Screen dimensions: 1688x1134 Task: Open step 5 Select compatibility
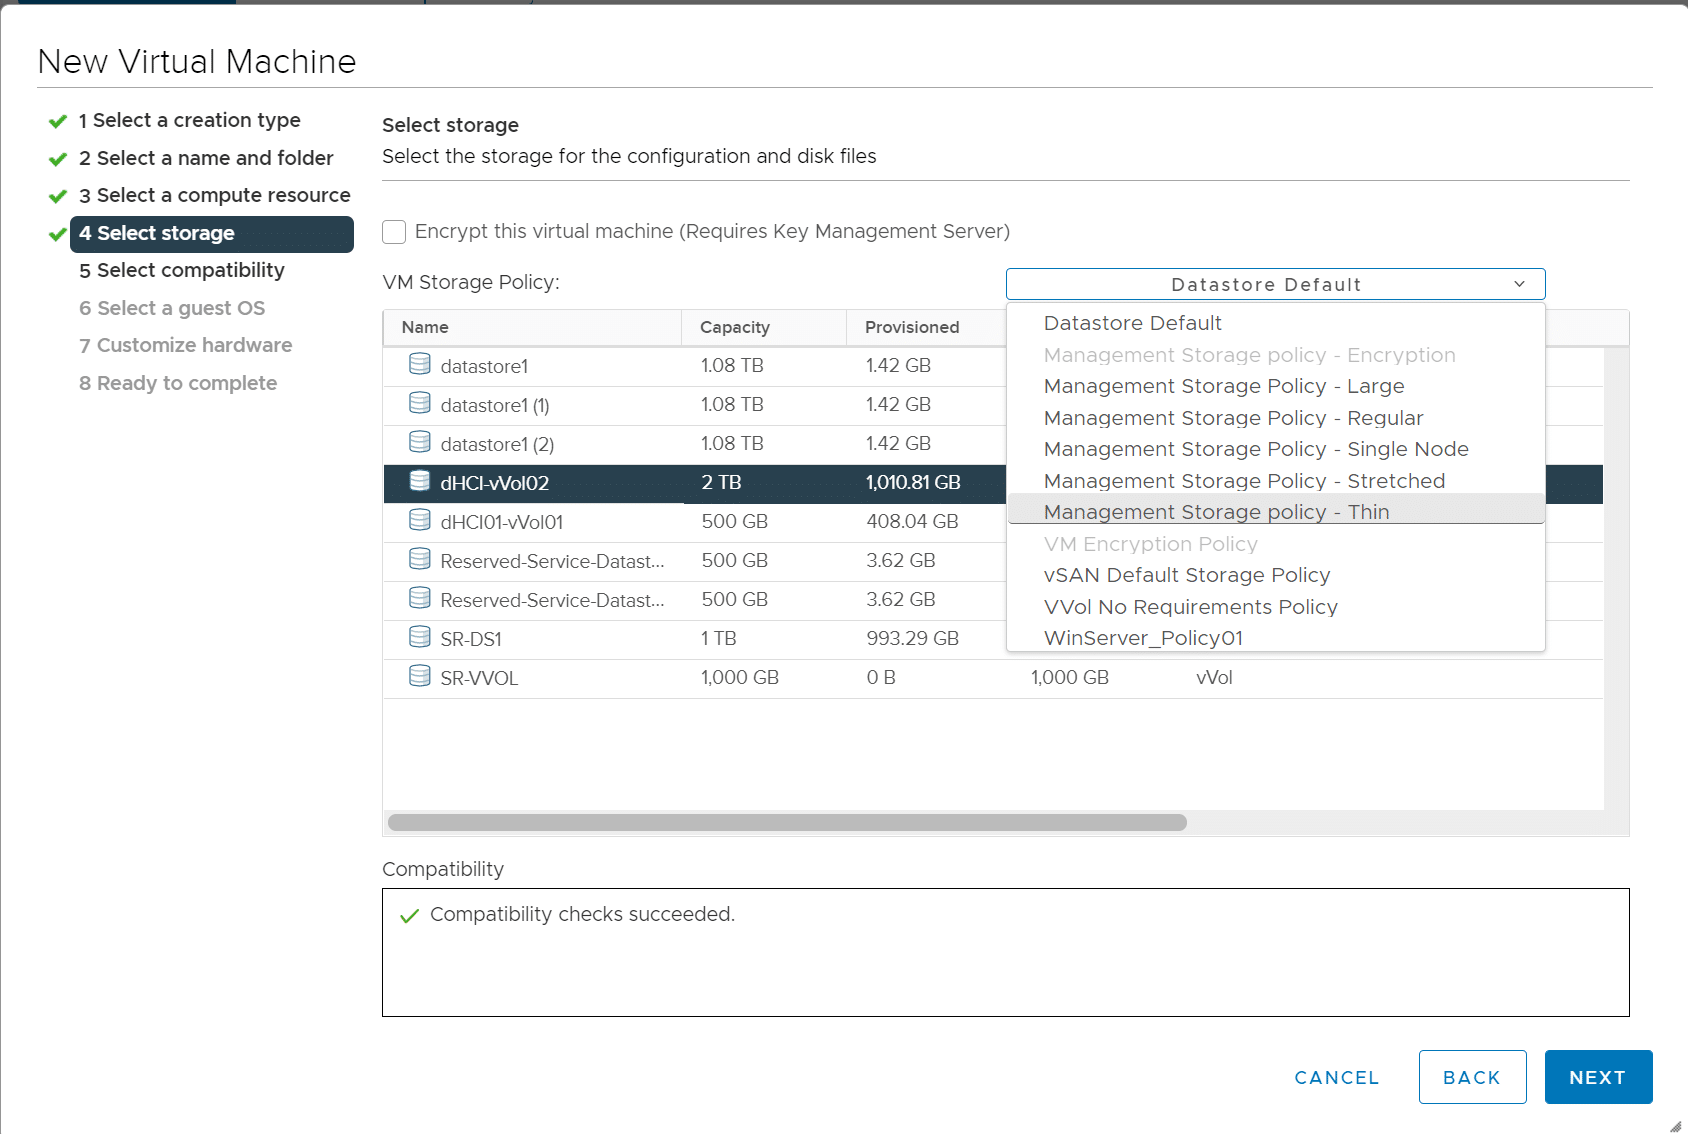tap(182, 270)
